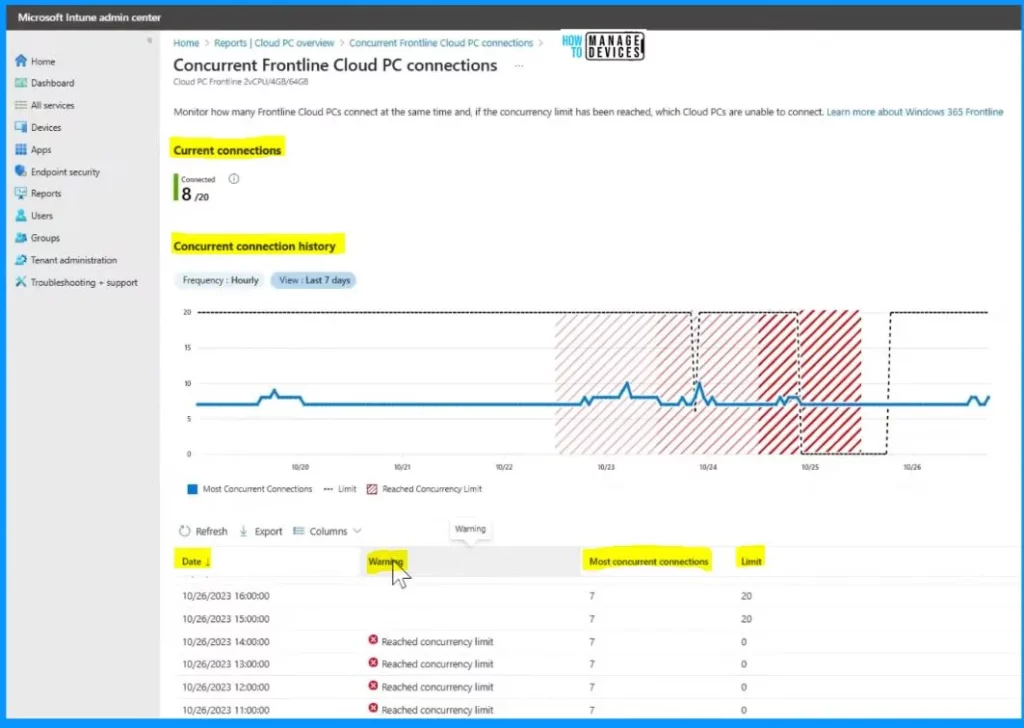Sort by Most concurrent connections header
Viewport: 1024px width, 728px height.
(x=648, y=561)
